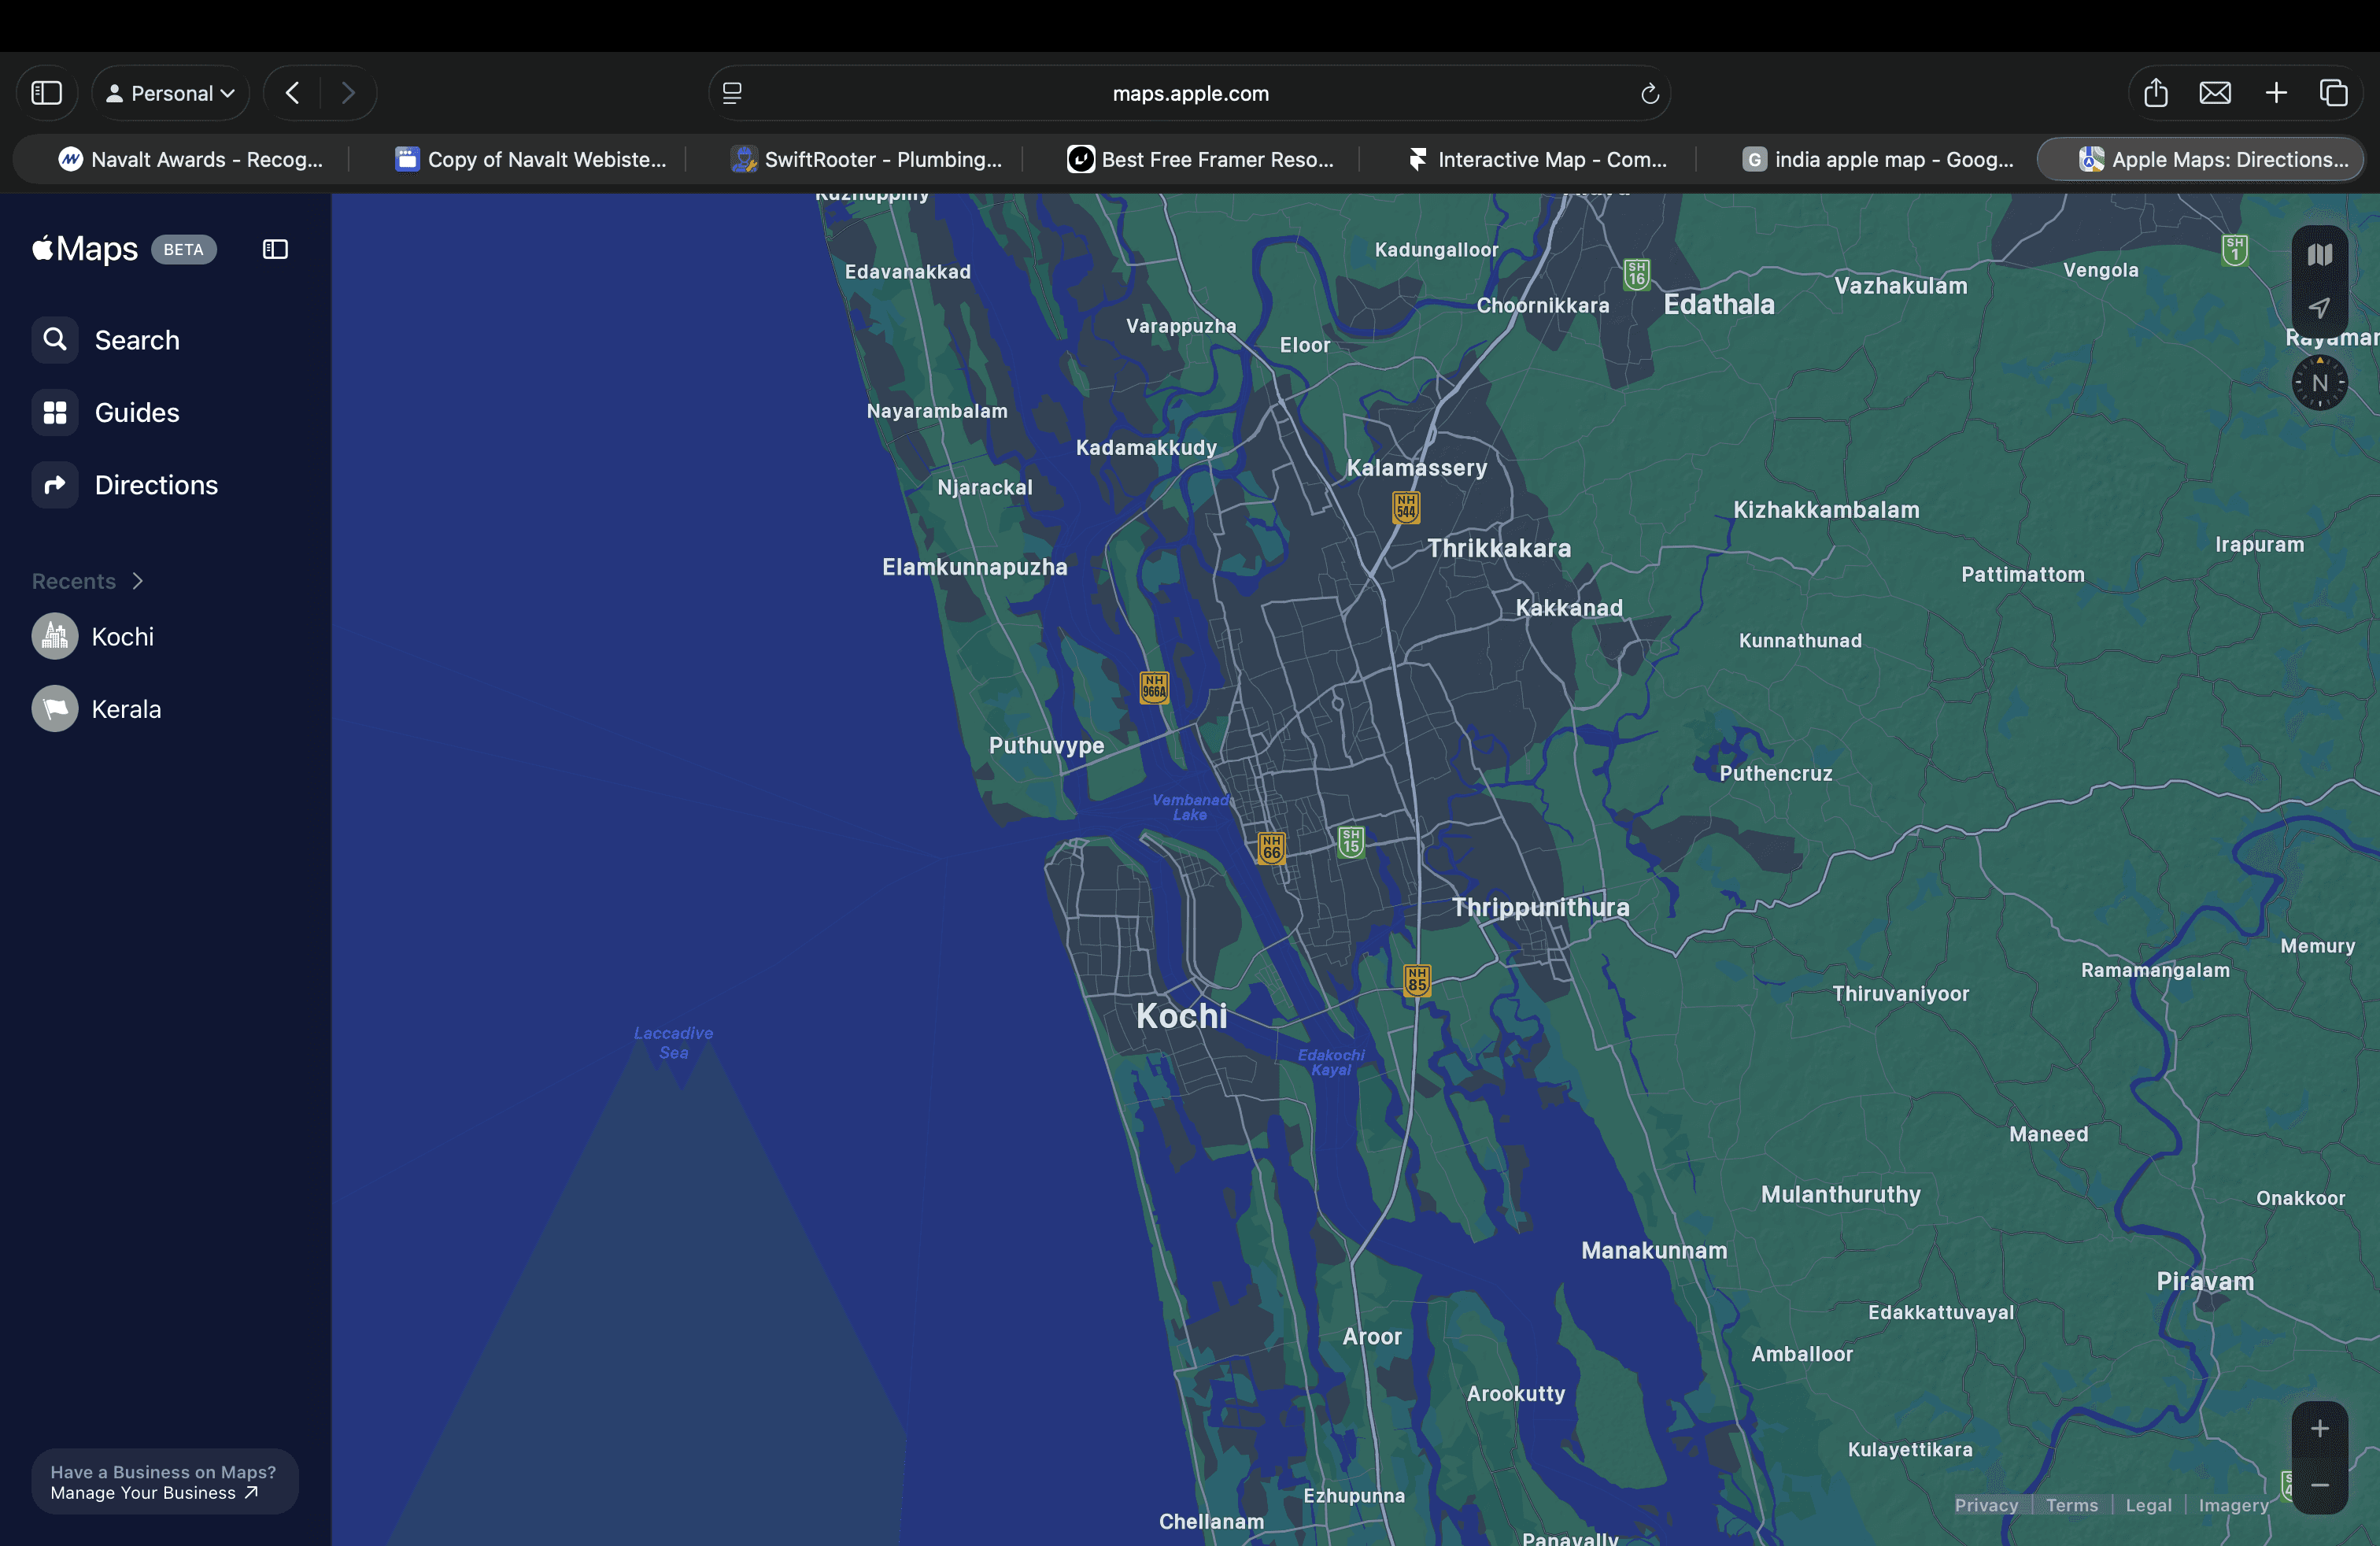This screenshot has height=1546, width=2380.
Task: Zoom in with the plus button
Action: click(x=2319, y=1429)
